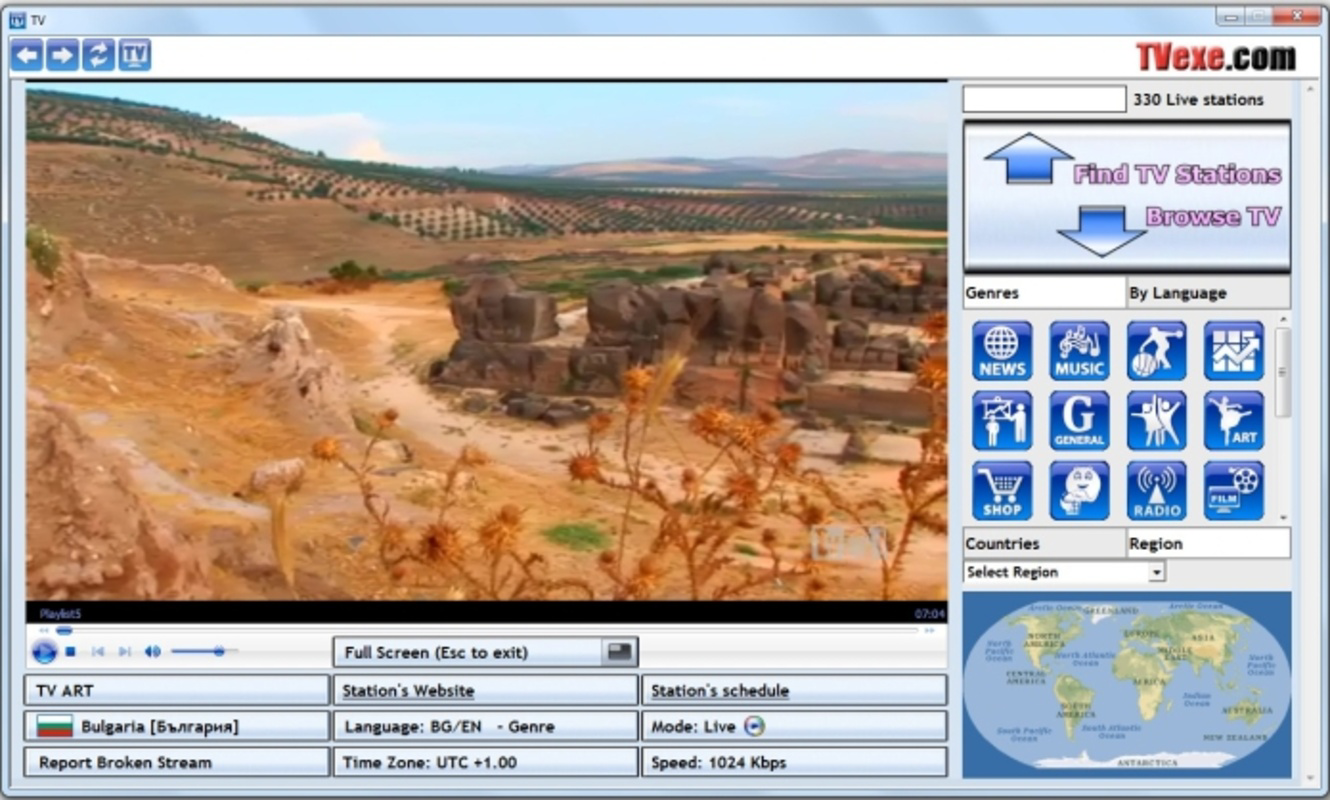Select the sports genre icon with bowler

pos(1157,351)
